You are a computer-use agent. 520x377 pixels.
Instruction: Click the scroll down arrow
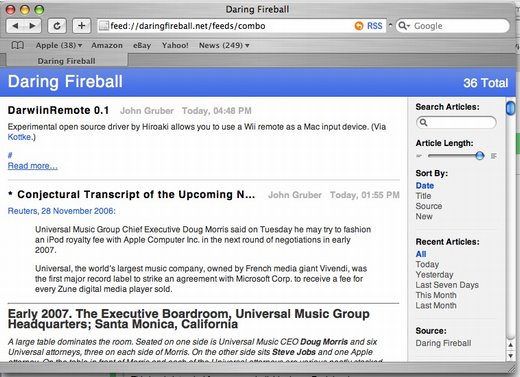510,356
